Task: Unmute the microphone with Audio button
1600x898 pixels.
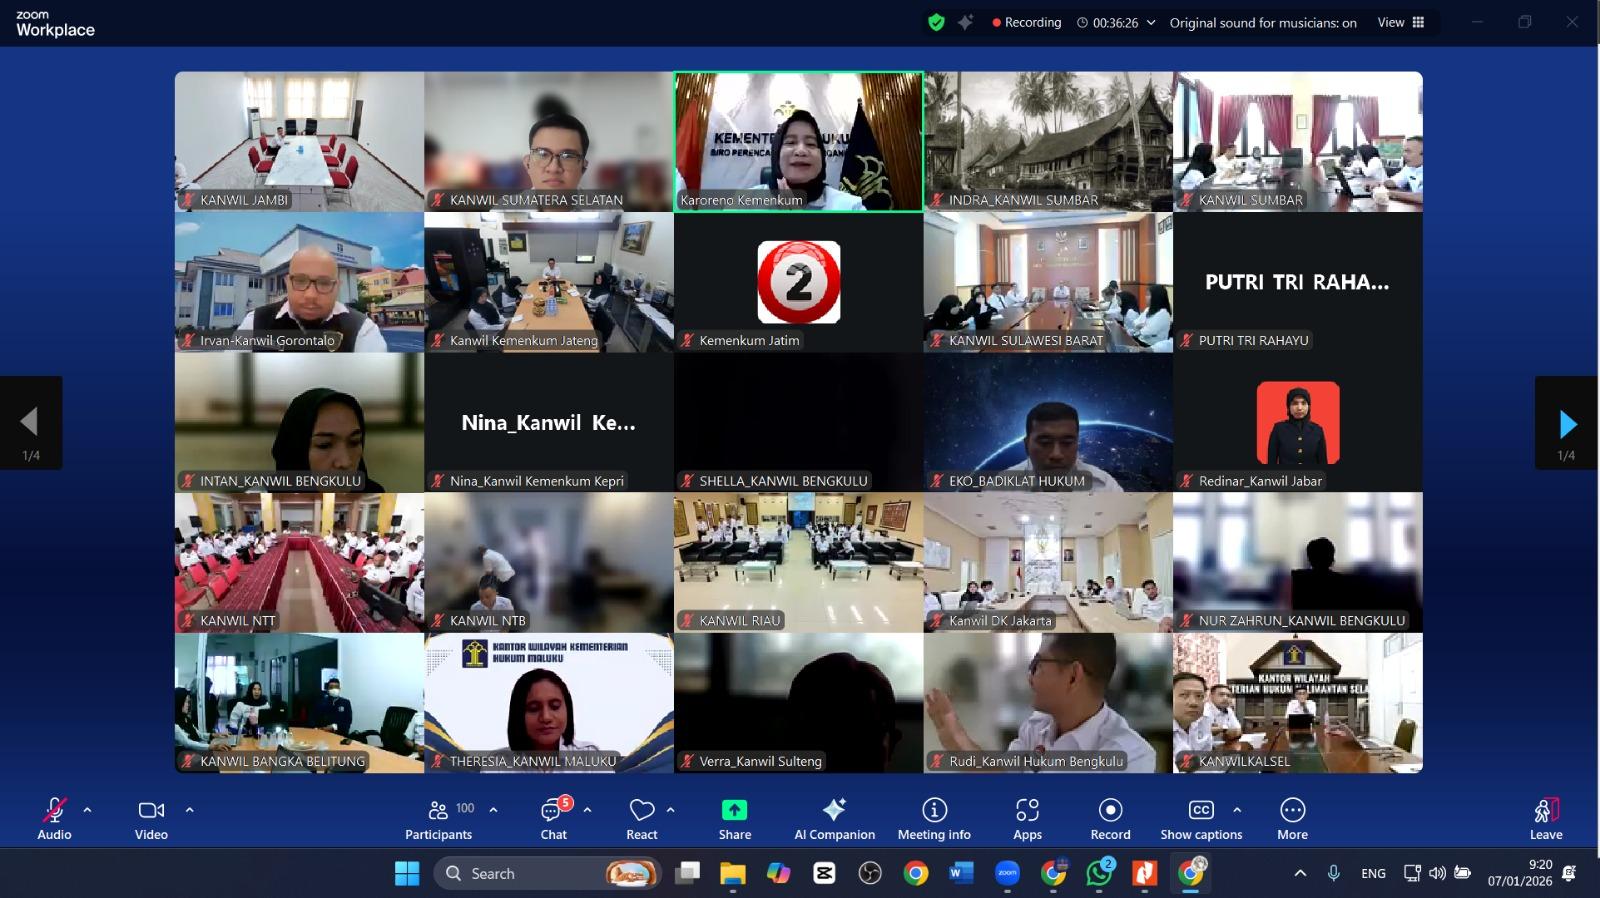Action: tap(54, 819)
